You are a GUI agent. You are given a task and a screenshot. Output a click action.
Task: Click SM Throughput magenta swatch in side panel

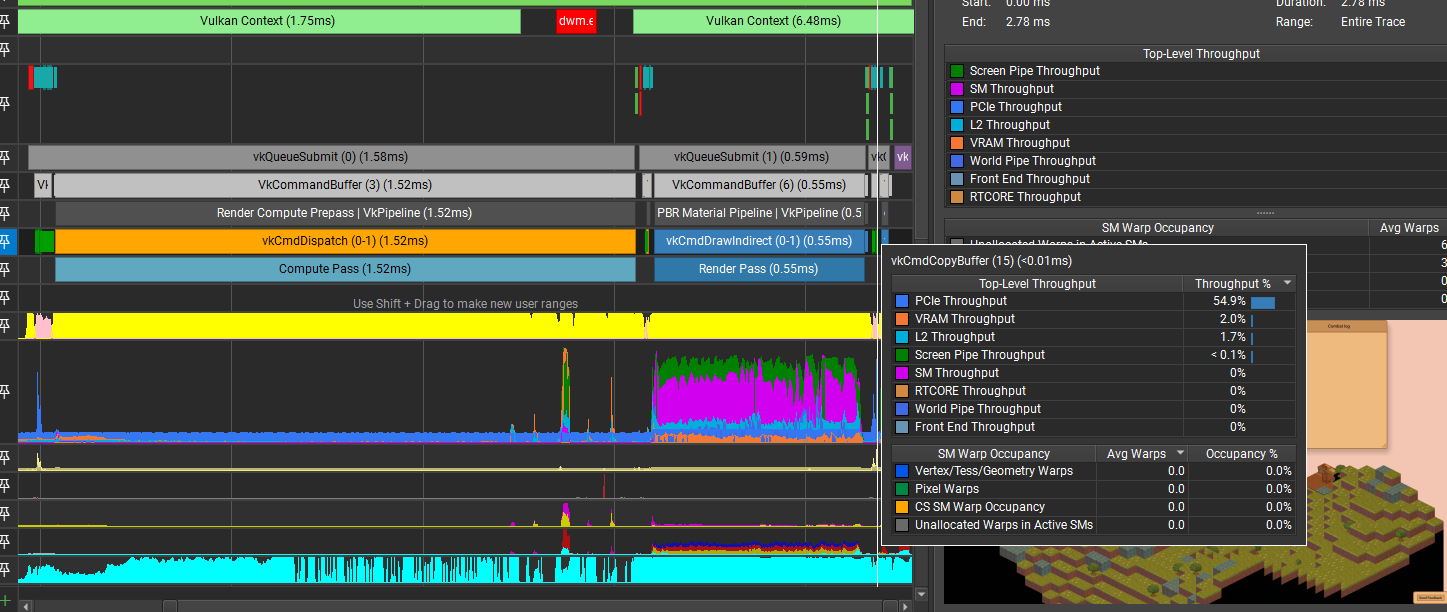click(957, 89)
